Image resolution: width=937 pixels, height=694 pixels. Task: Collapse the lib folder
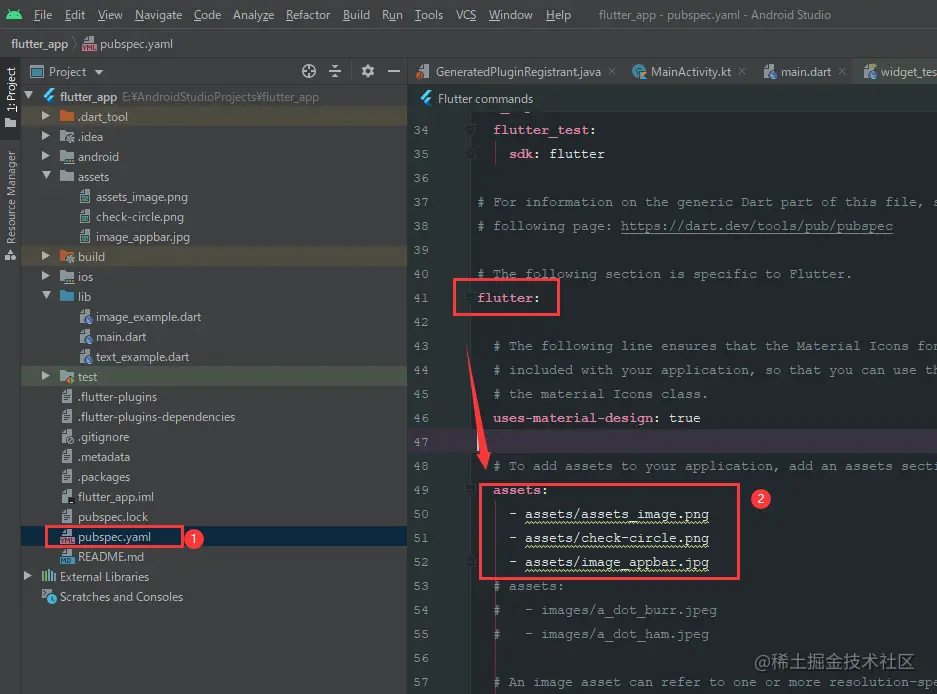[x=46, y=295]
